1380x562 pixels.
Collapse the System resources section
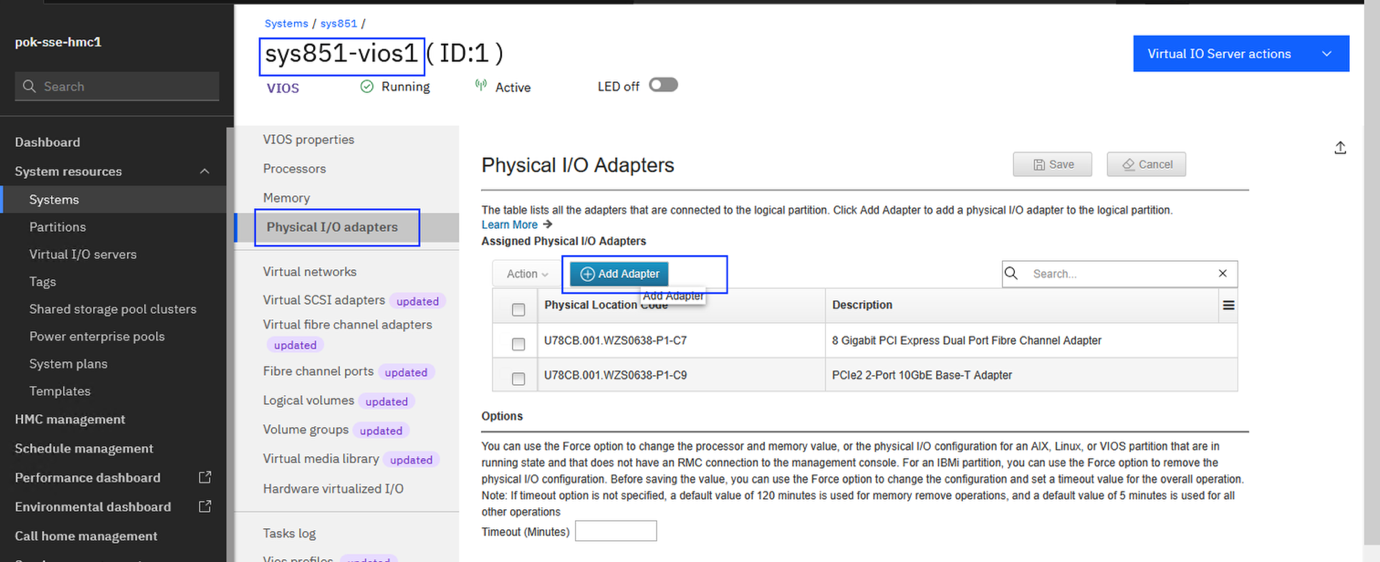coord(204,171)
